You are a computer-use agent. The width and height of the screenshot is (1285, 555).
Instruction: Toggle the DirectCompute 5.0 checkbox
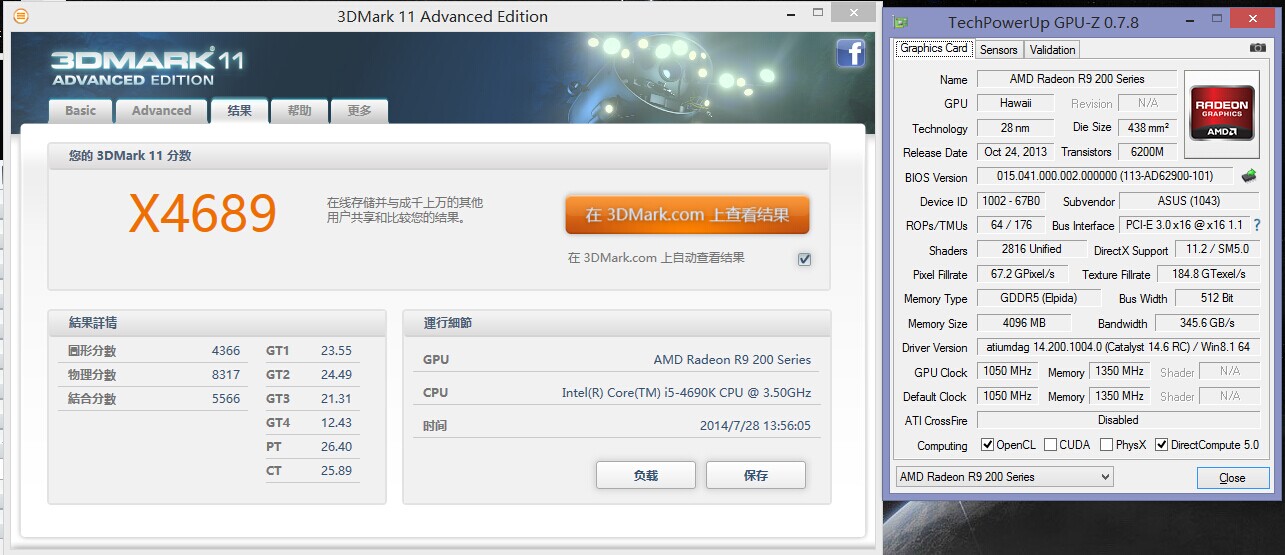click(x=1161, y=445)
